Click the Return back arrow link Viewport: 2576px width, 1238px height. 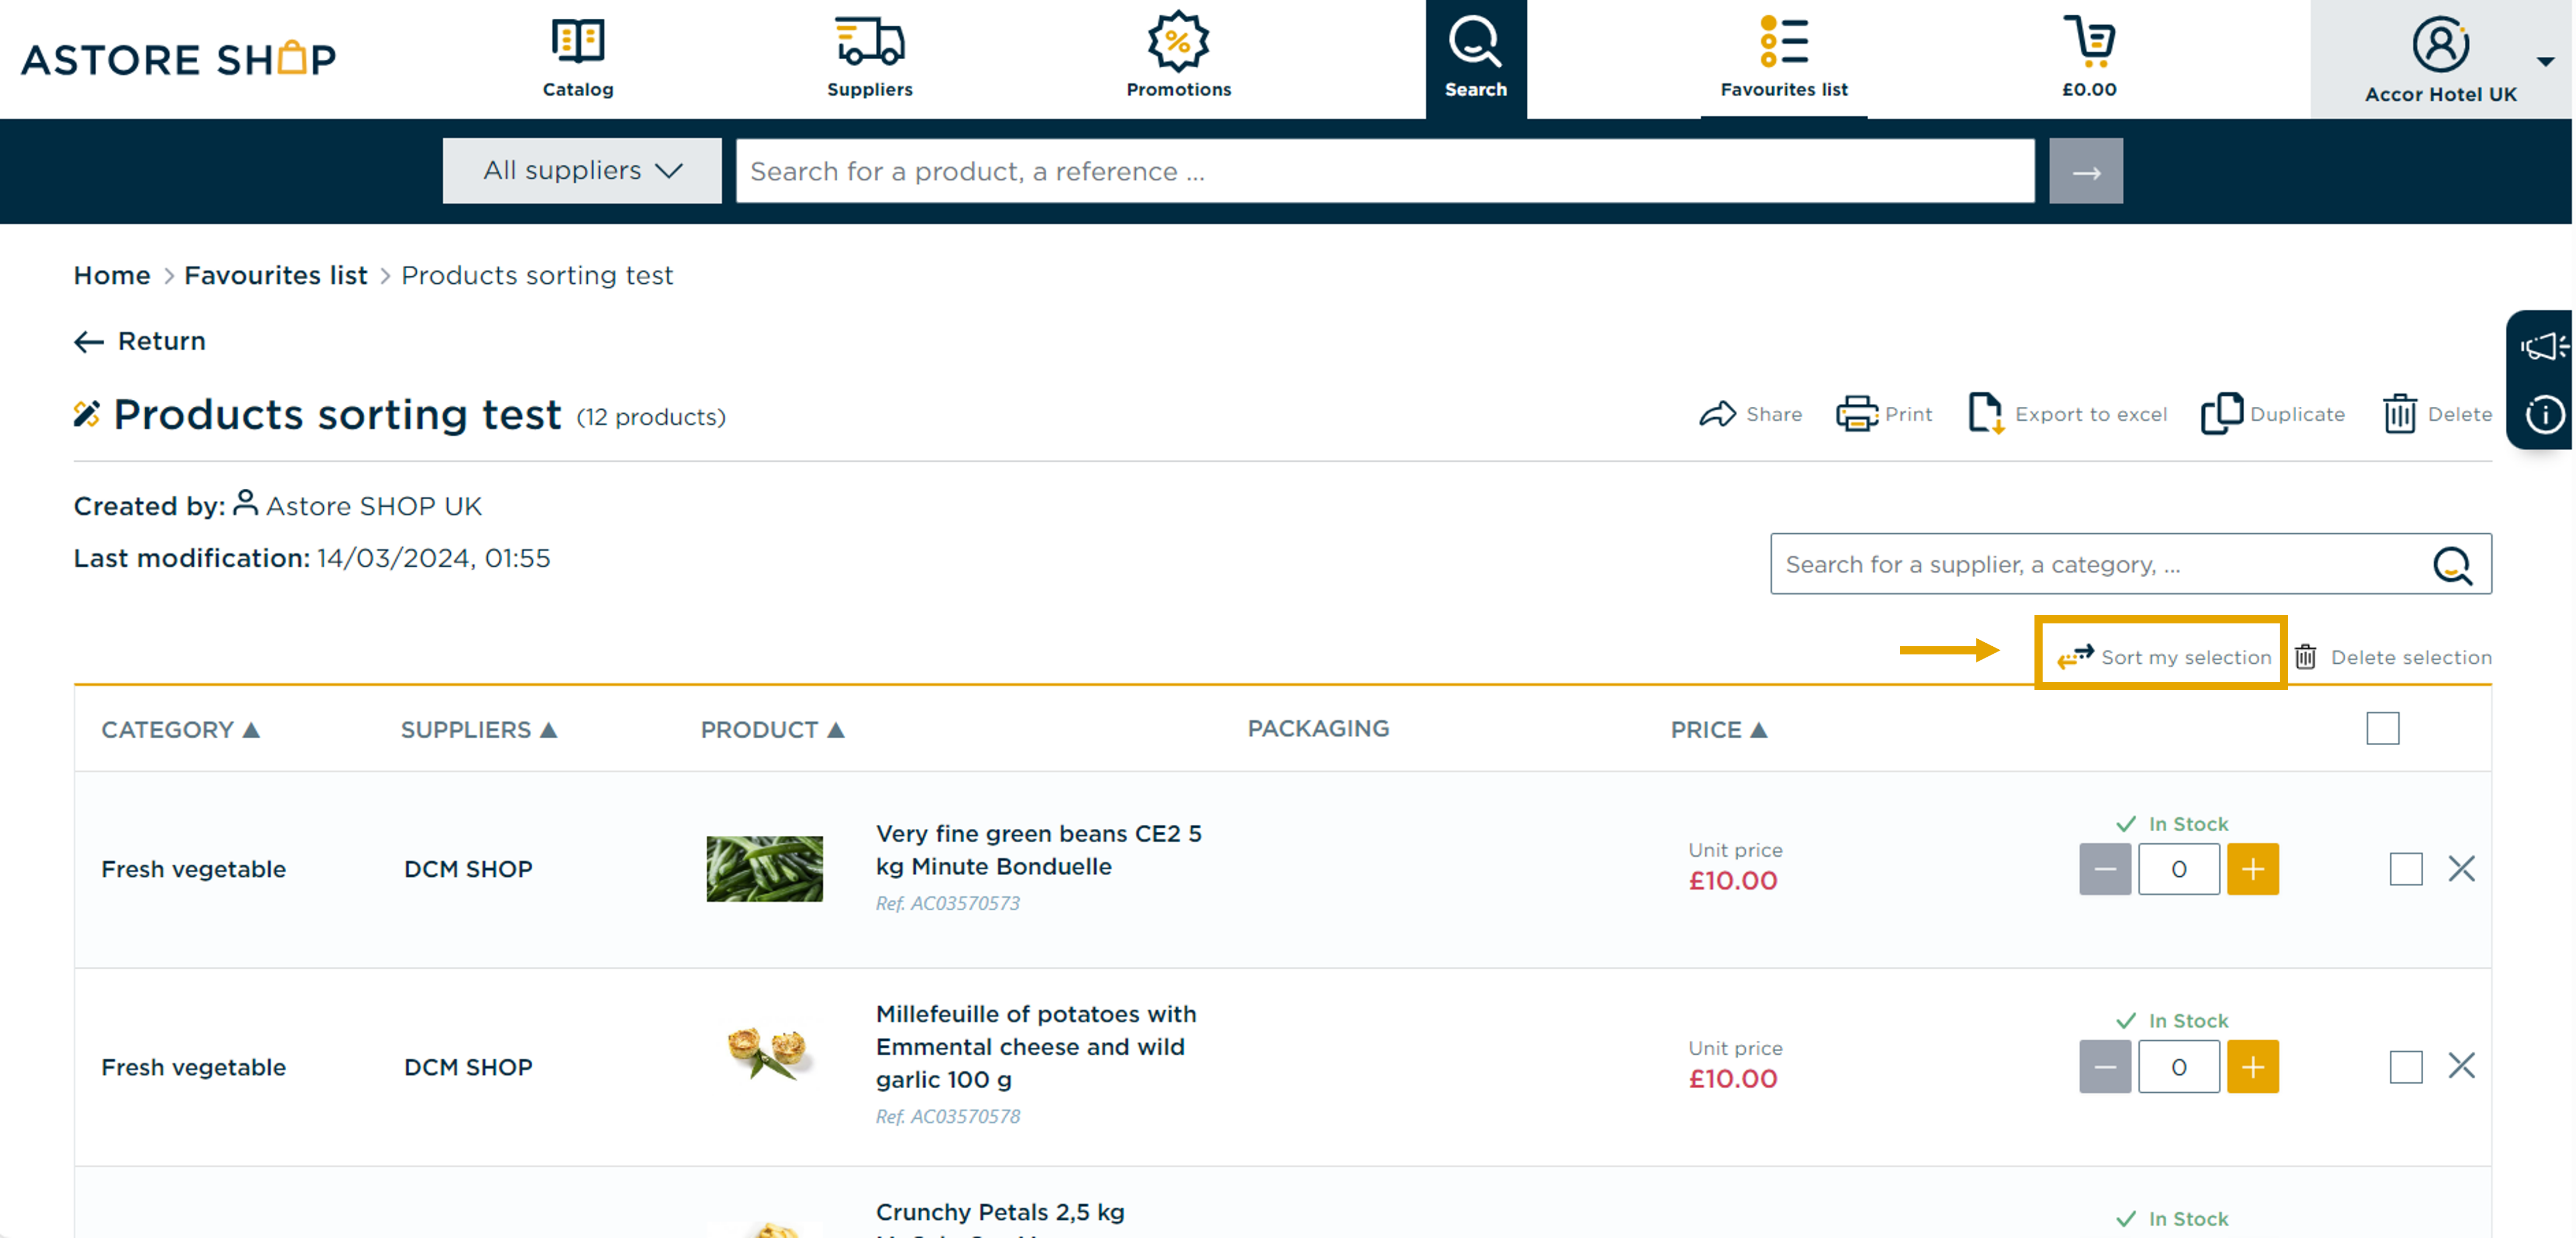pos(140,341)
